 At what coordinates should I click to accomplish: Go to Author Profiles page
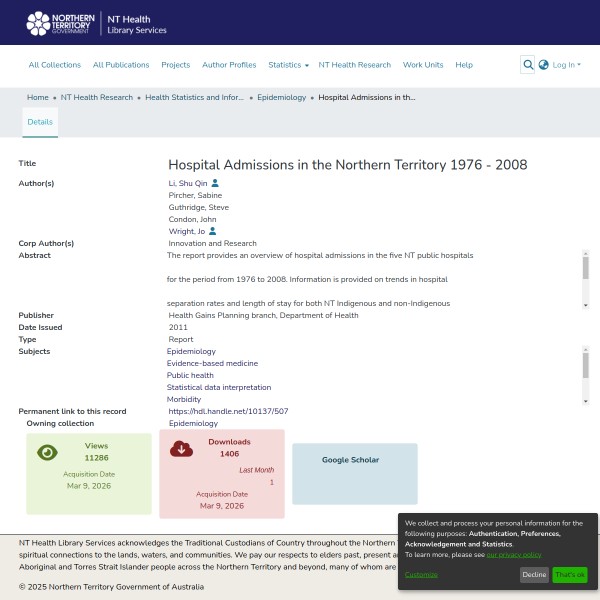tap(229, 65)
